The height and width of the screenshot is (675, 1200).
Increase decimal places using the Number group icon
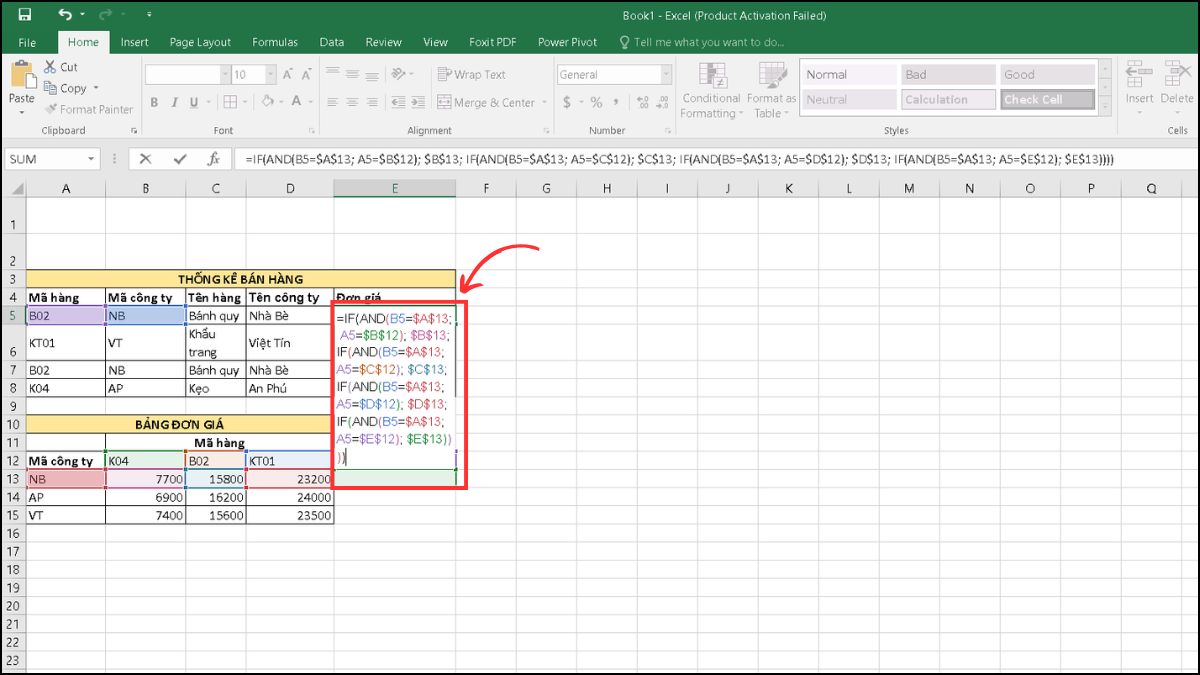click(x=641, y=101)
